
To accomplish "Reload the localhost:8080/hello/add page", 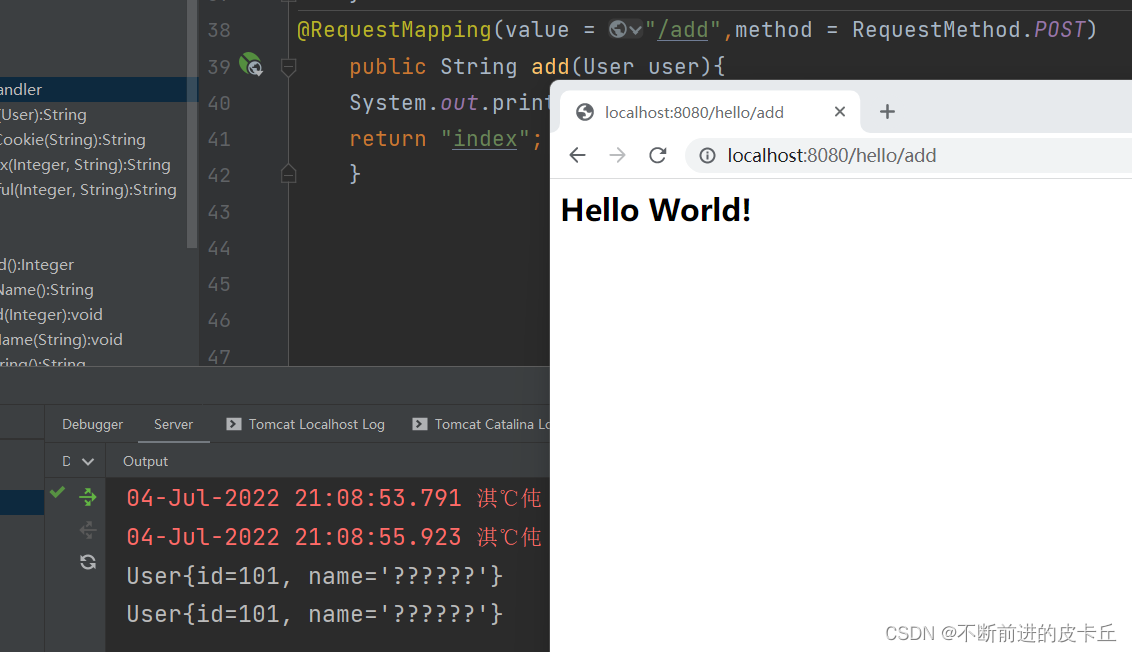I will point(658,155).
